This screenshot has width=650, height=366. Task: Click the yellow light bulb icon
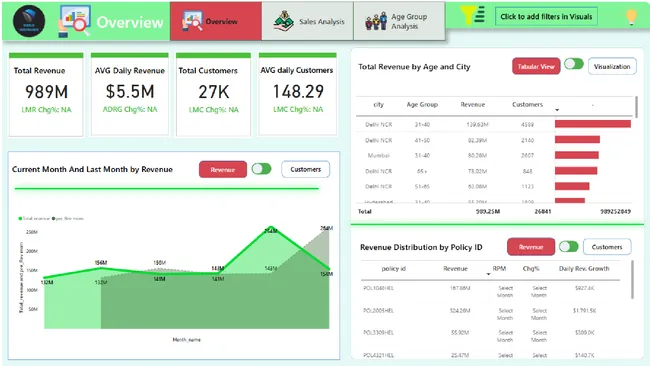[631, 17]
